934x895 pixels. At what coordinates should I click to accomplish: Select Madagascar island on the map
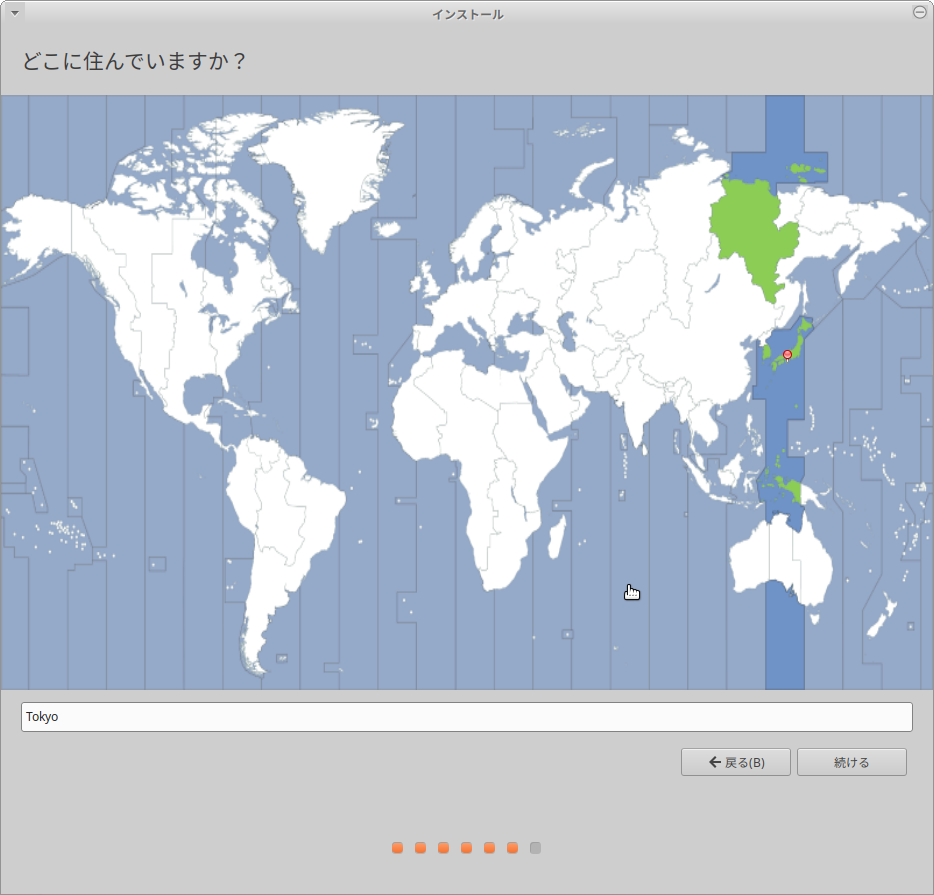(x=556, y=537)
